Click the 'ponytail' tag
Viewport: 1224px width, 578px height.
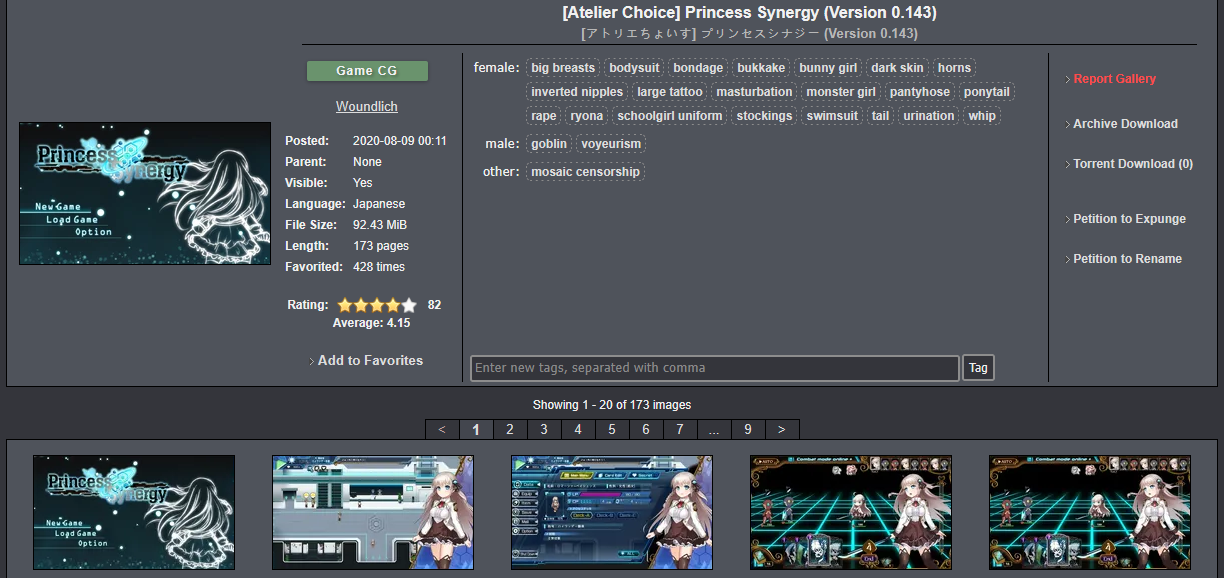(987, 92)
